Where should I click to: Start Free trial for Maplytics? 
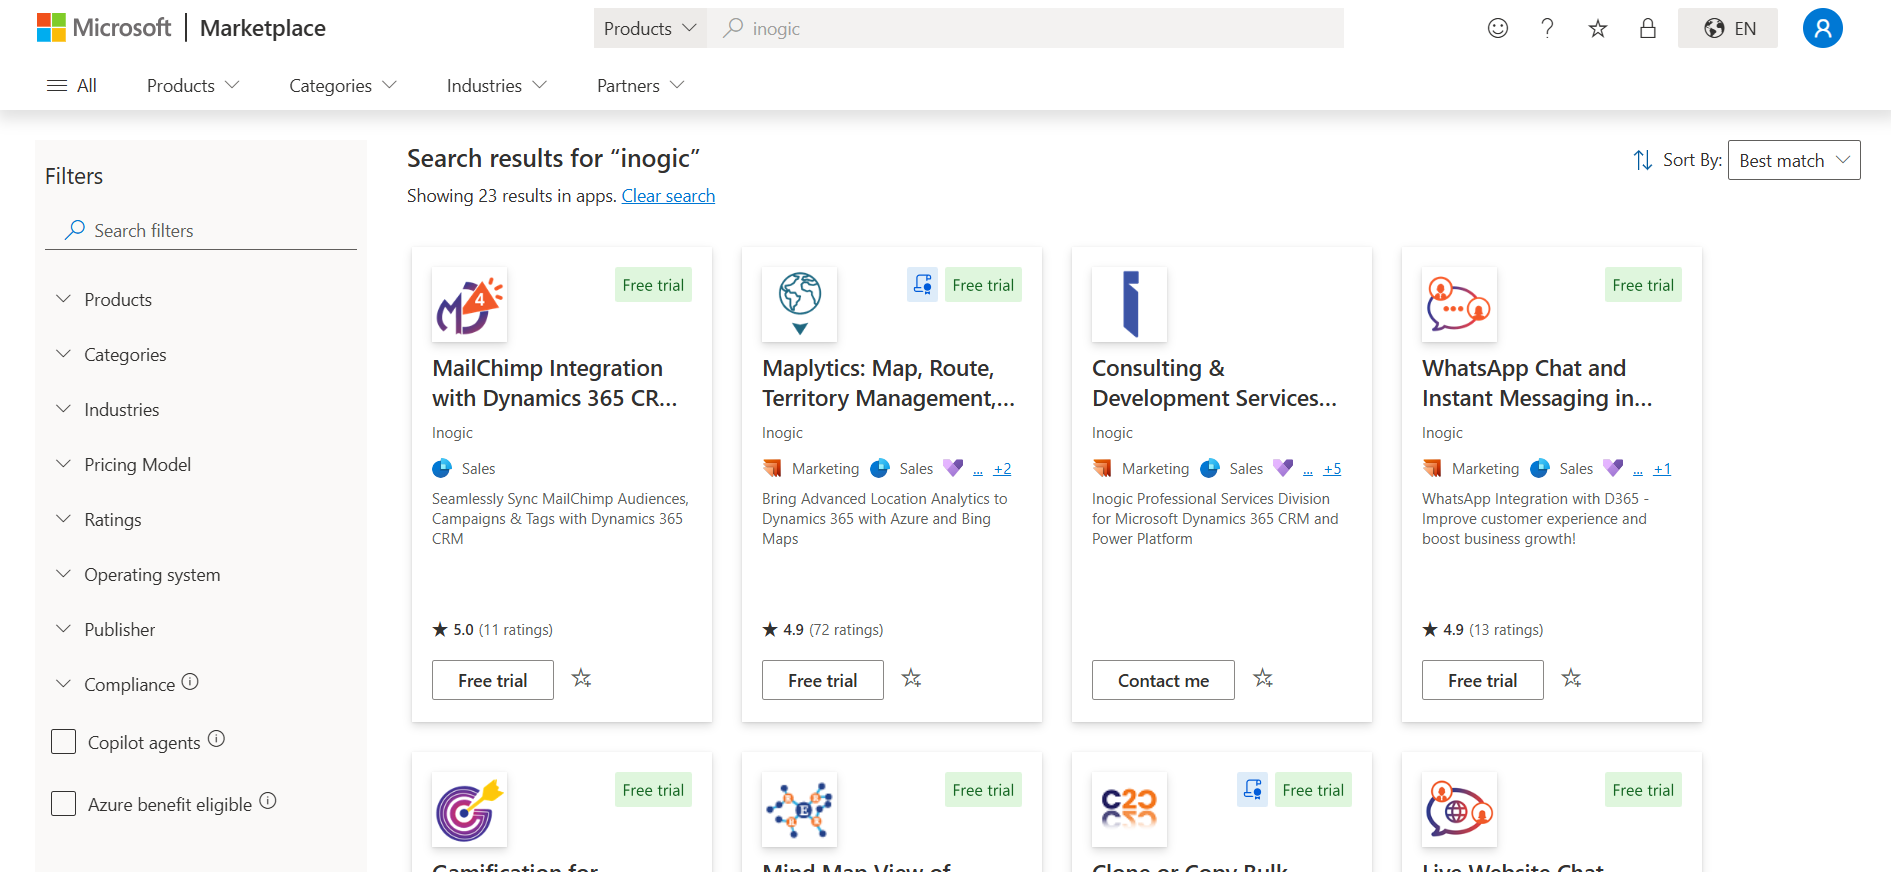pyautogui.click(x=823, y=680)
